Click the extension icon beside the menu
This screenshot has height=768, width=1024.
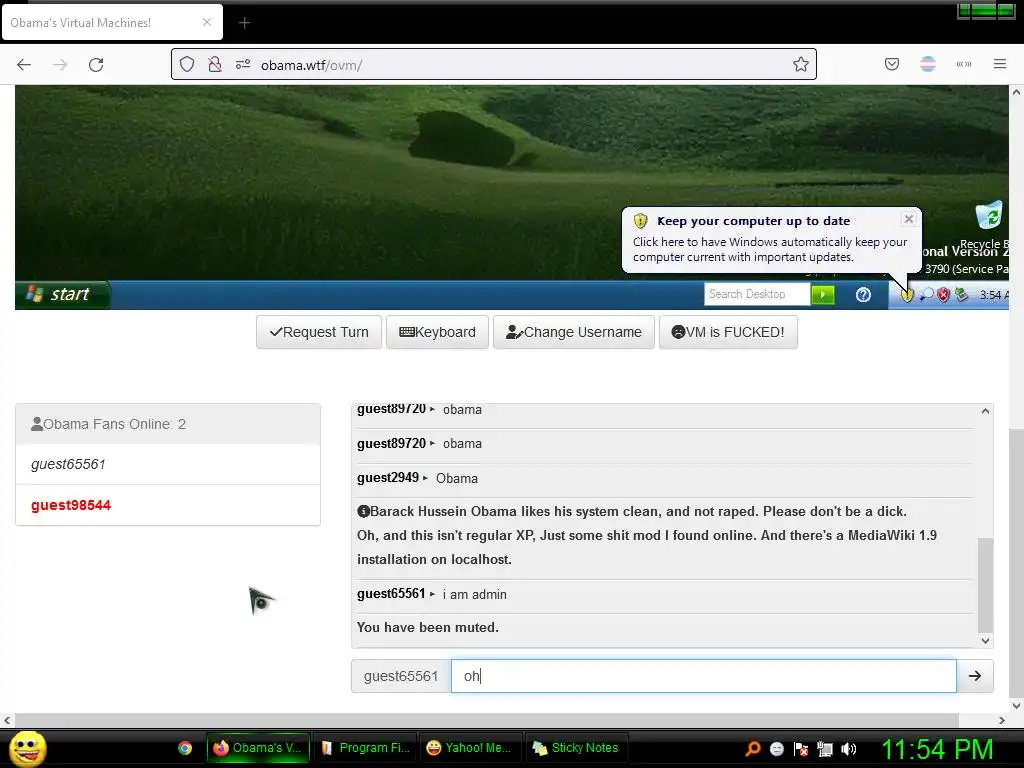[x=963, y=64]
